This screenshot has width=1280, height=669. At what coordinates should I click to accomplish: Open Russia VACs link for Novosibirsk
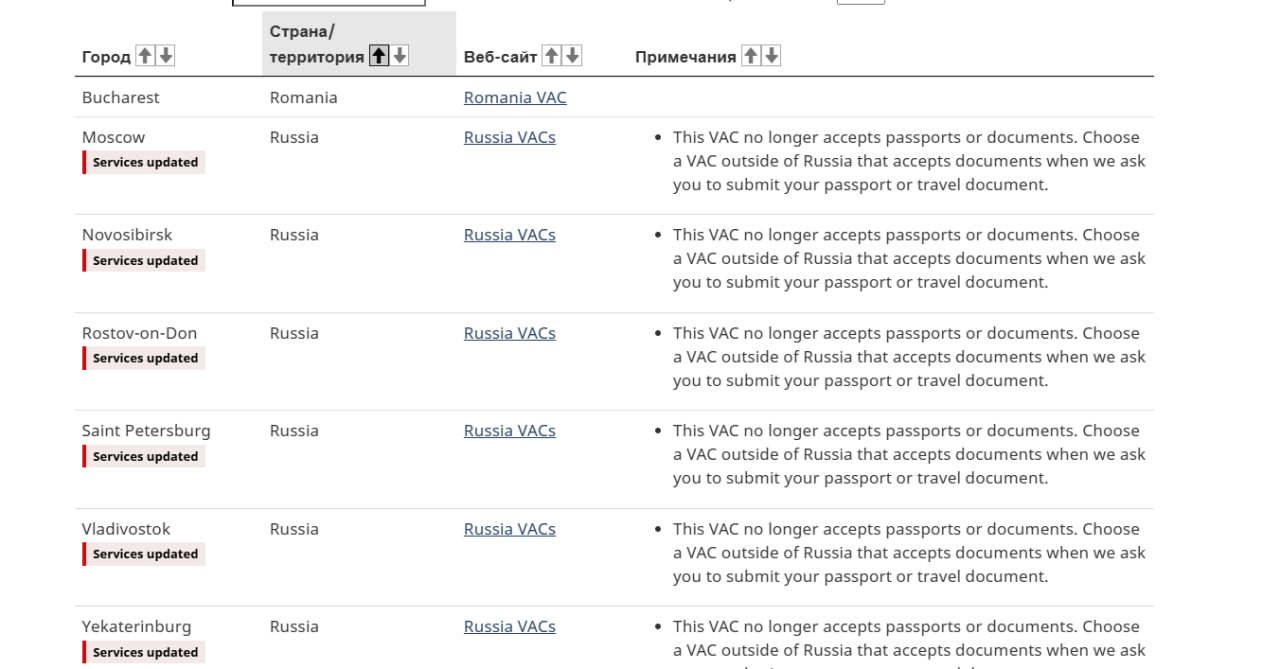(509, 235)
